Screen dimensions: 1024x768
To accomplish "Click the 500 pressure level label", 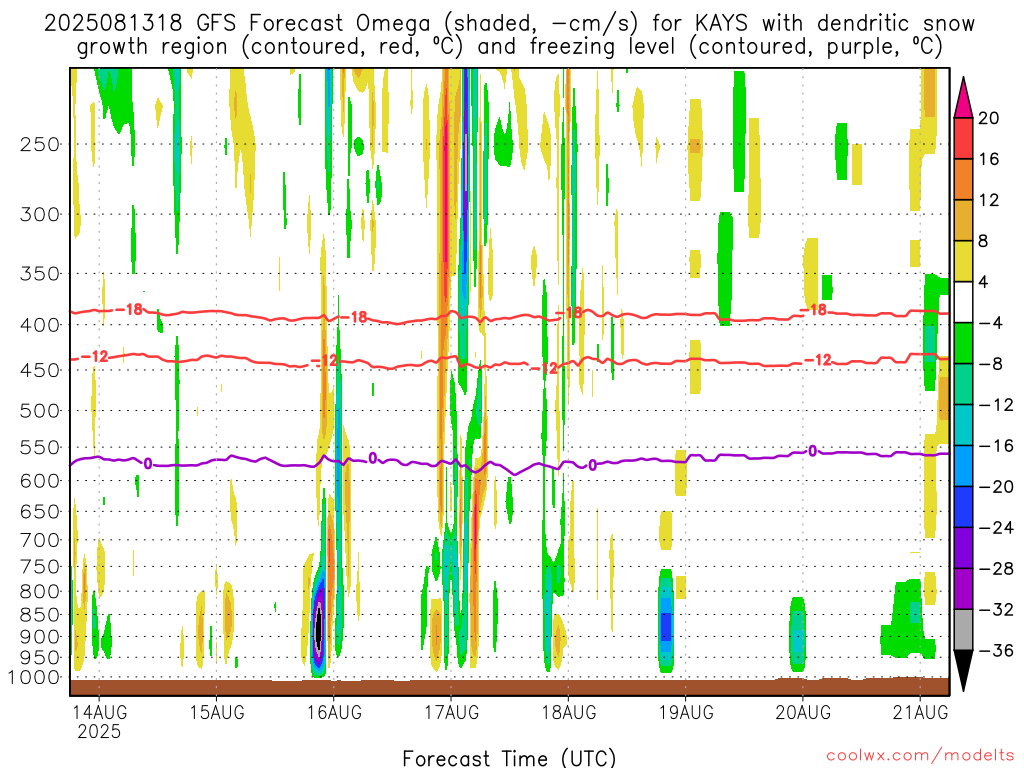I will [40, 411].
